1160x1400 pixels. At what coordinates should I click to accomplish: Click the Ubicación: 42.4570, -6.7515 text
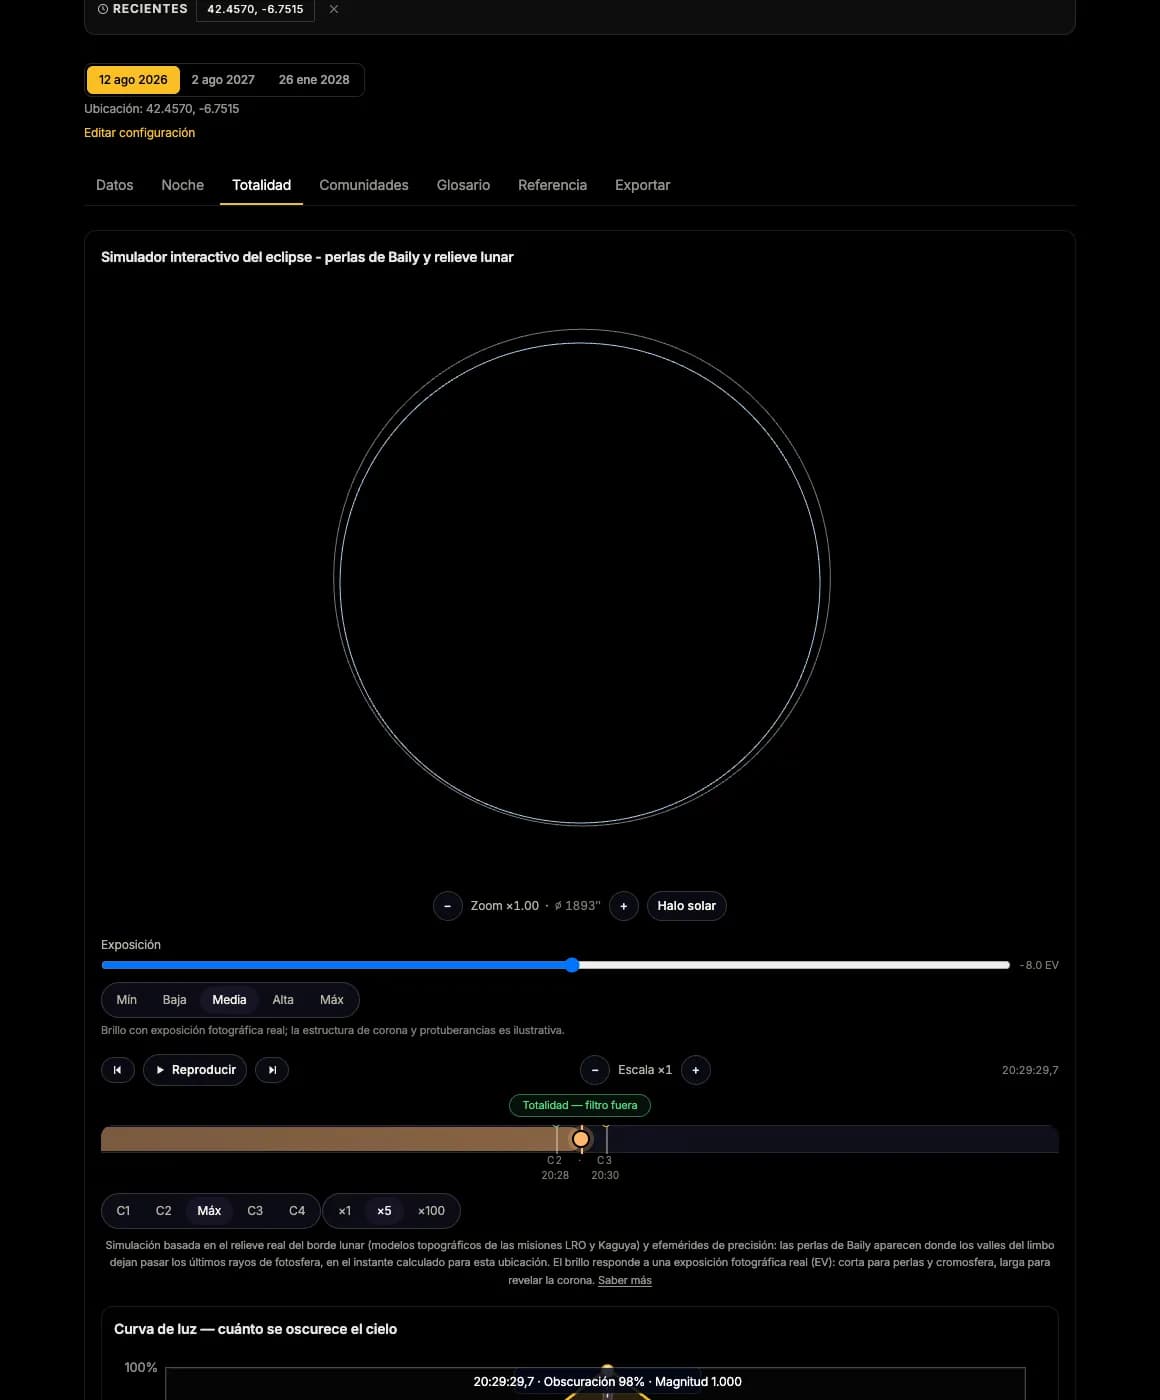[161, 109]
